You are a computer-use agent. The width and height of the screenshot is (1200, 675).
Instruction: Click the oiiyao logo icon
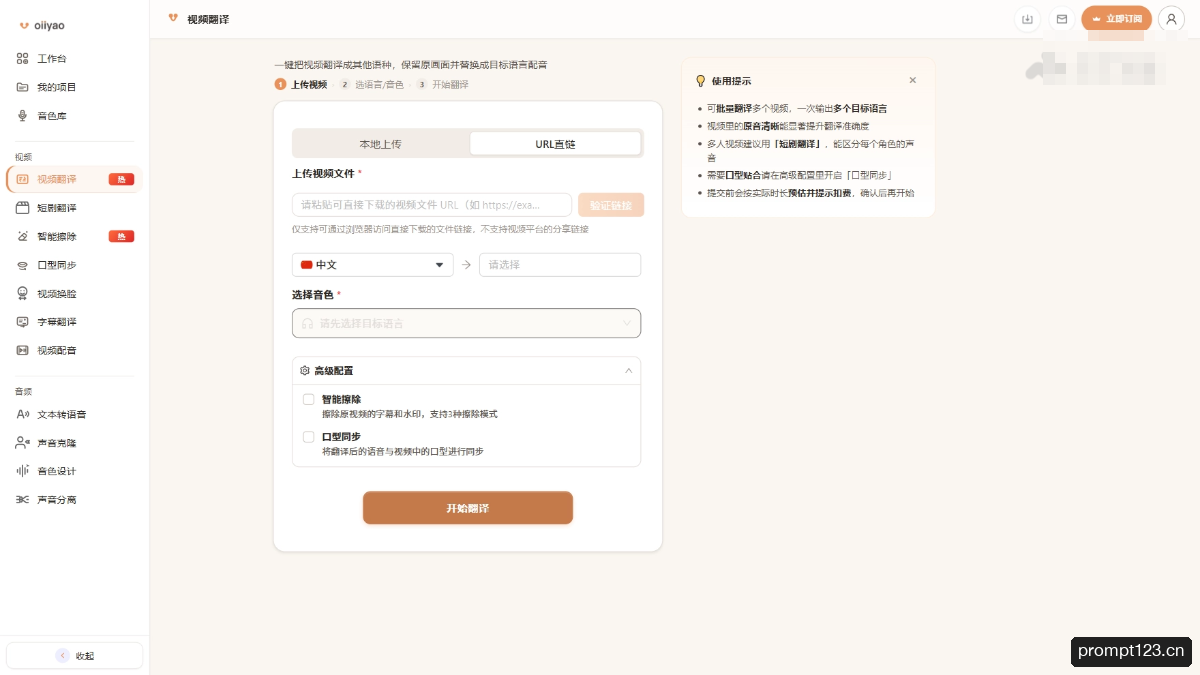(x=23, y=25)
